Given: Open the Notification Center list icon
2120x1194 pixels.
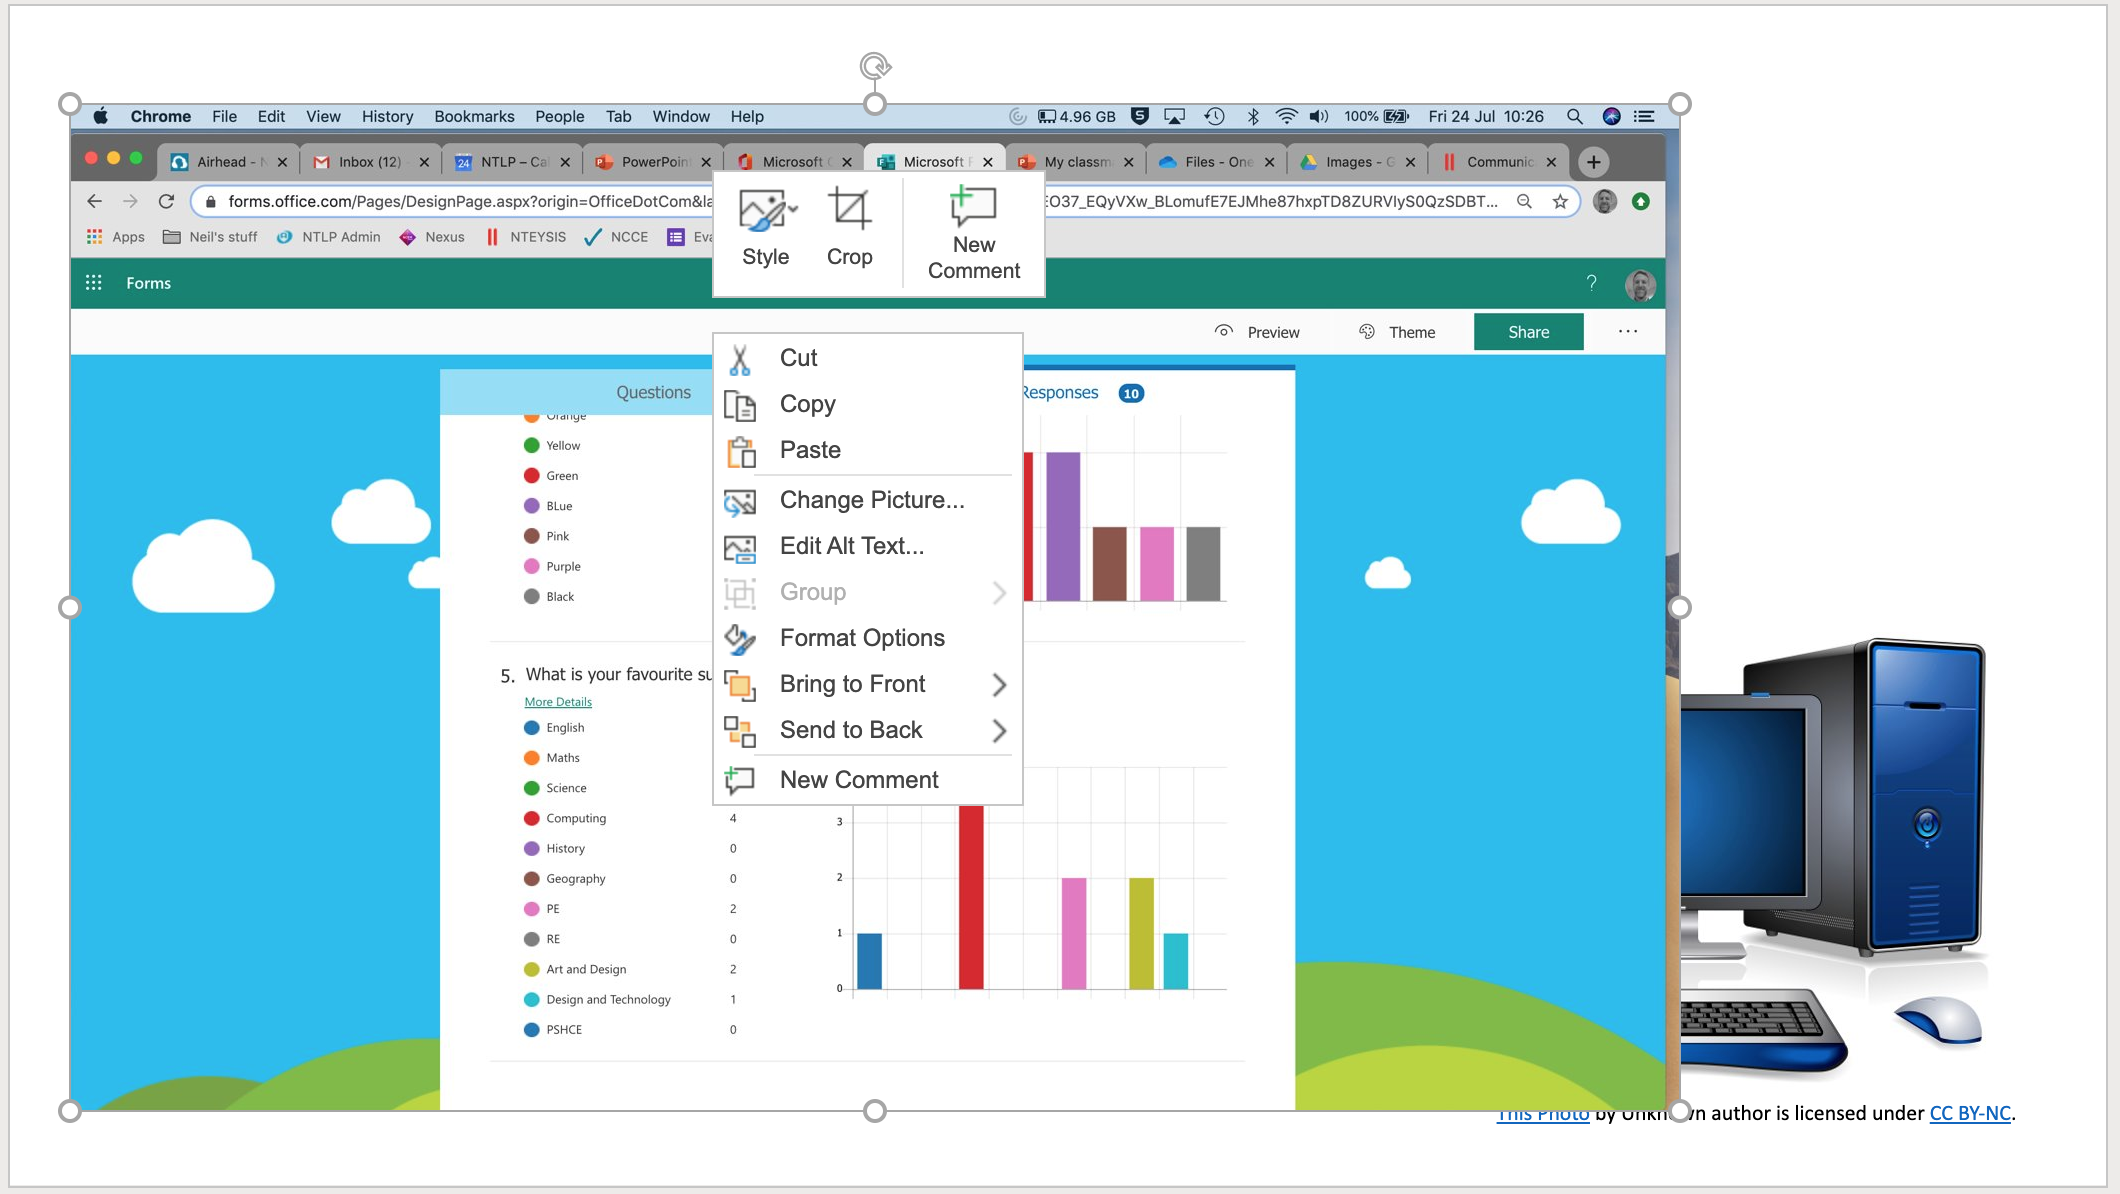Looking at the screenshot, I should (1644, 116).
